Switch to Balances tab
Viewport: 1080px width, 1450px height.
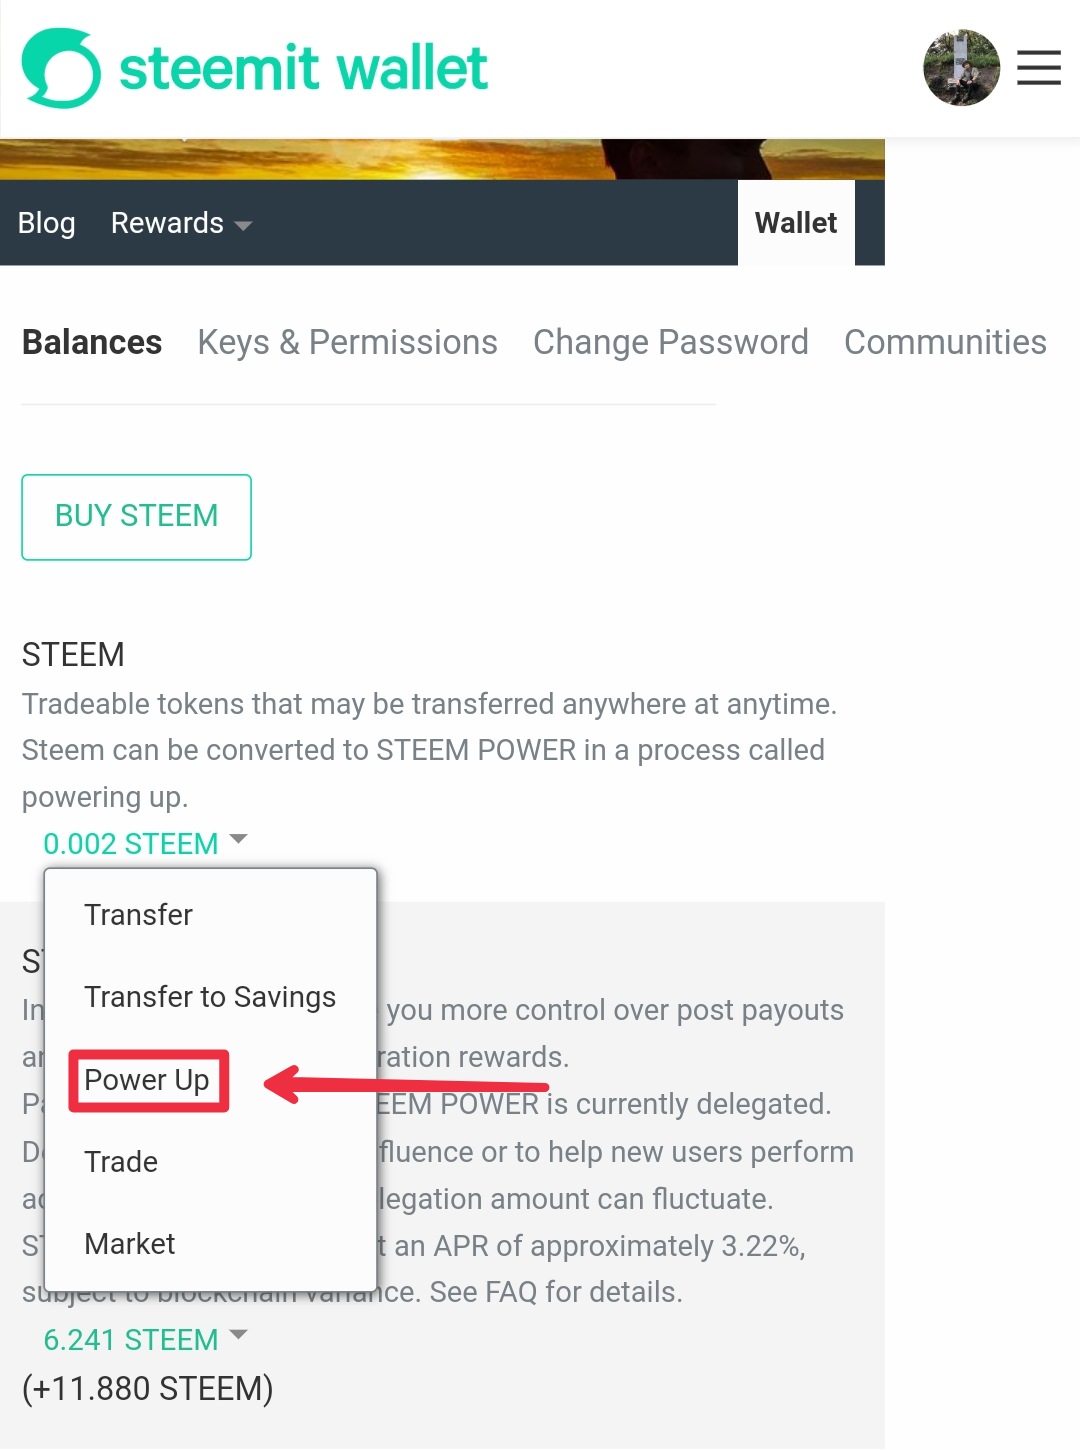(x=92, y=342)
